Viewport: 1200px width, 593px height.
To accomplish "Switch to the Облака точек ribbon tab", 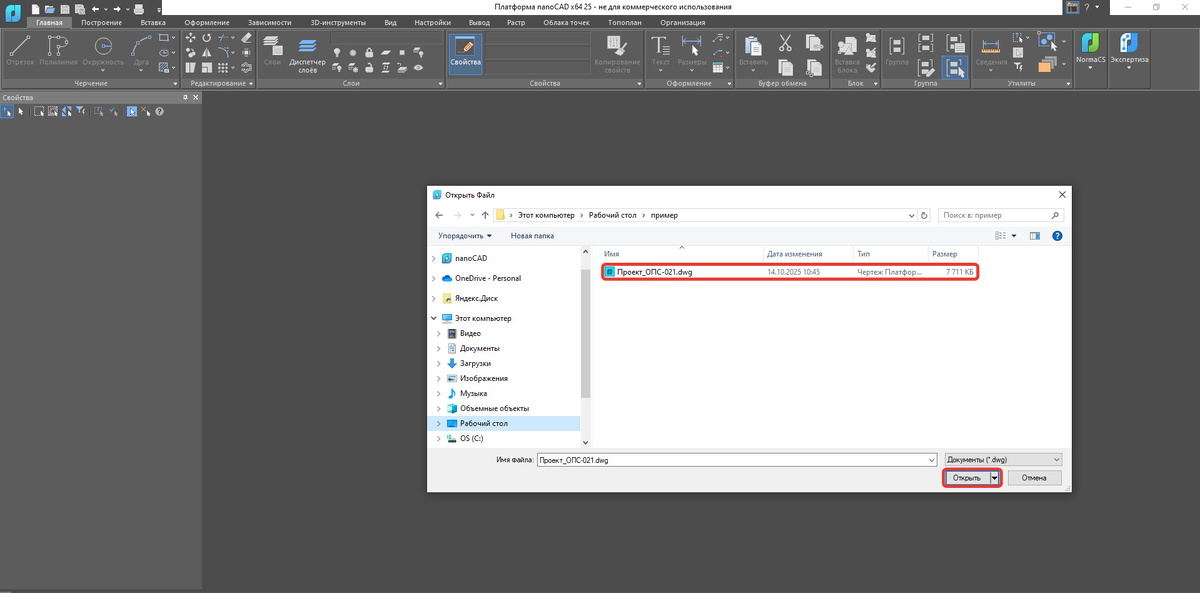I will coord(567,22).
